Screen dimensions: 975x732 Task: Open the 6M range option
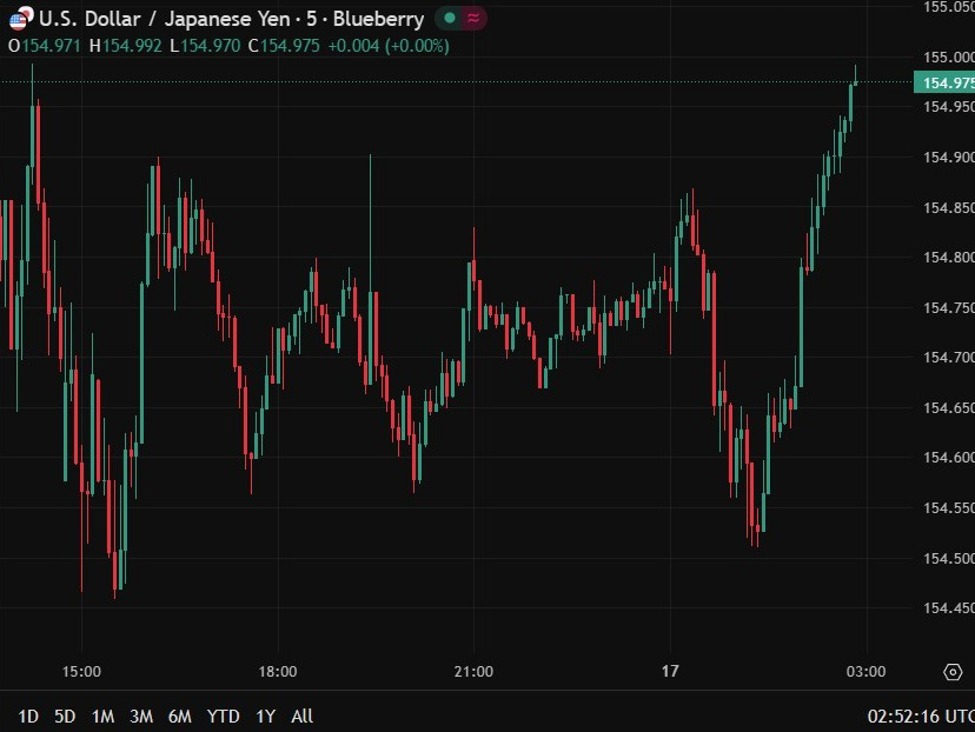(x=180, y=716)
